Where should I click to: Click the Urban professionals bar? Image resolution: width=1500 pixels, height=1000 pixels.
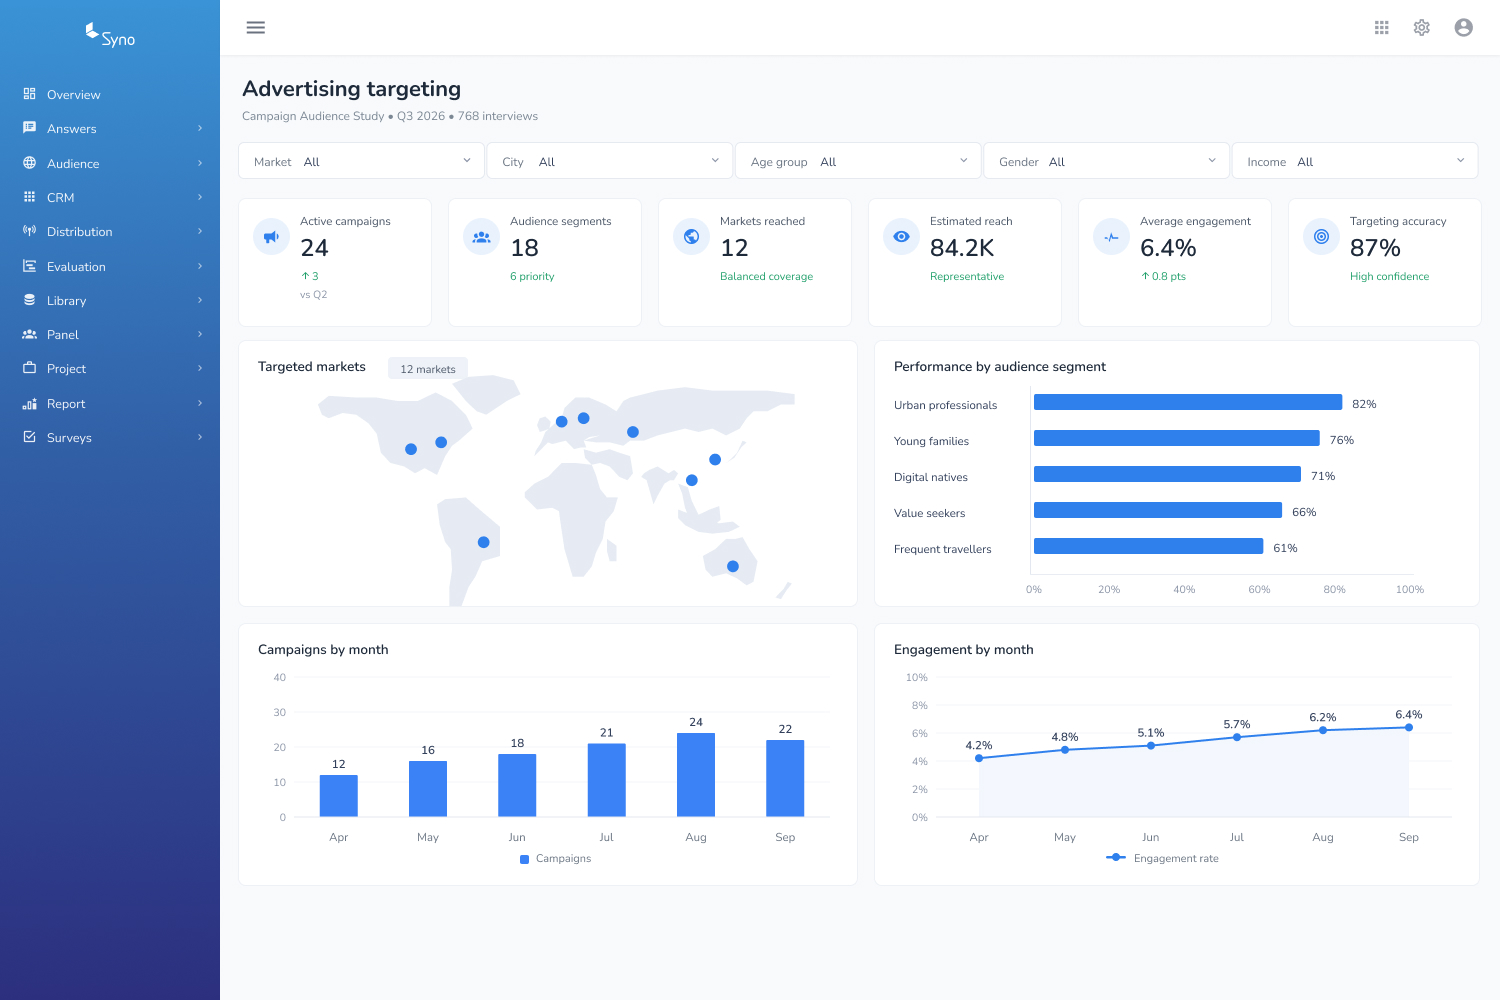1188,402
